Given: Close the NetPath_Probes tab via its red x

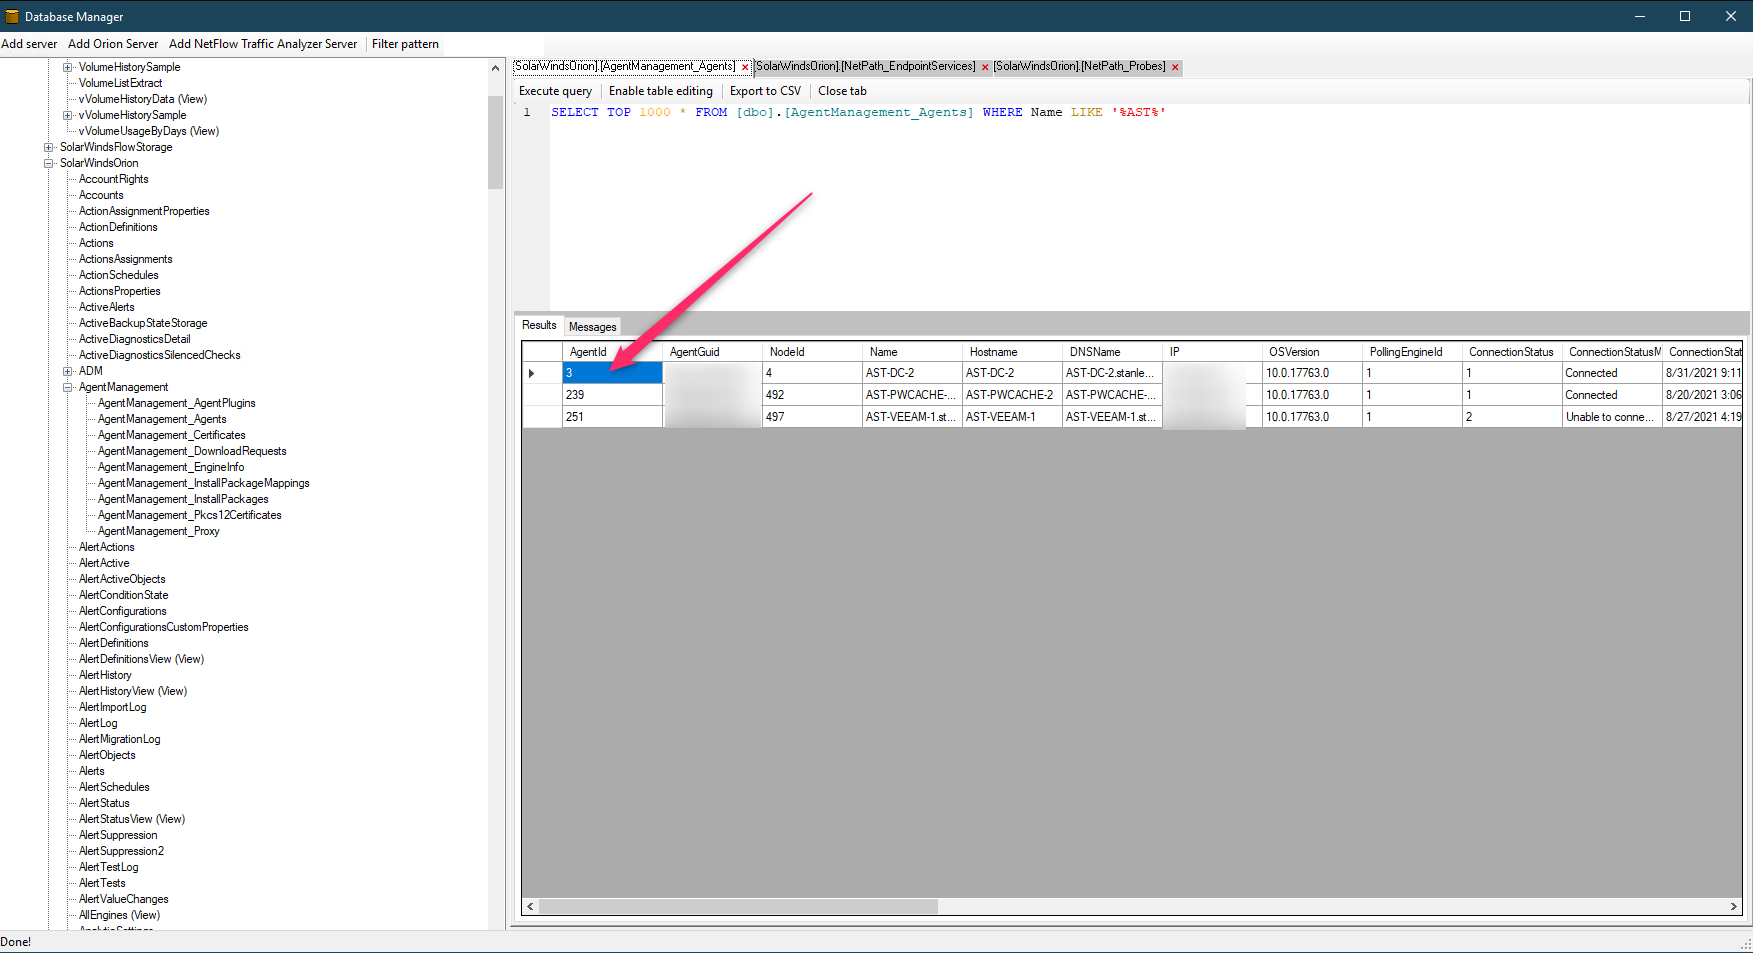Looking at the screenshot, I should coord(1175,67).
